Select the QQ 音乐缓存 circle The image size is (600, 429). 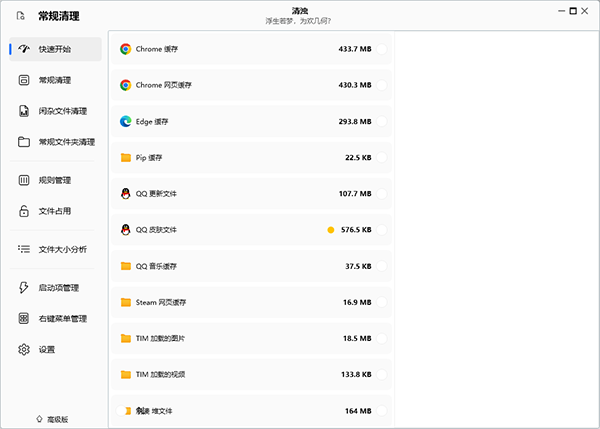tap(382, 266)
